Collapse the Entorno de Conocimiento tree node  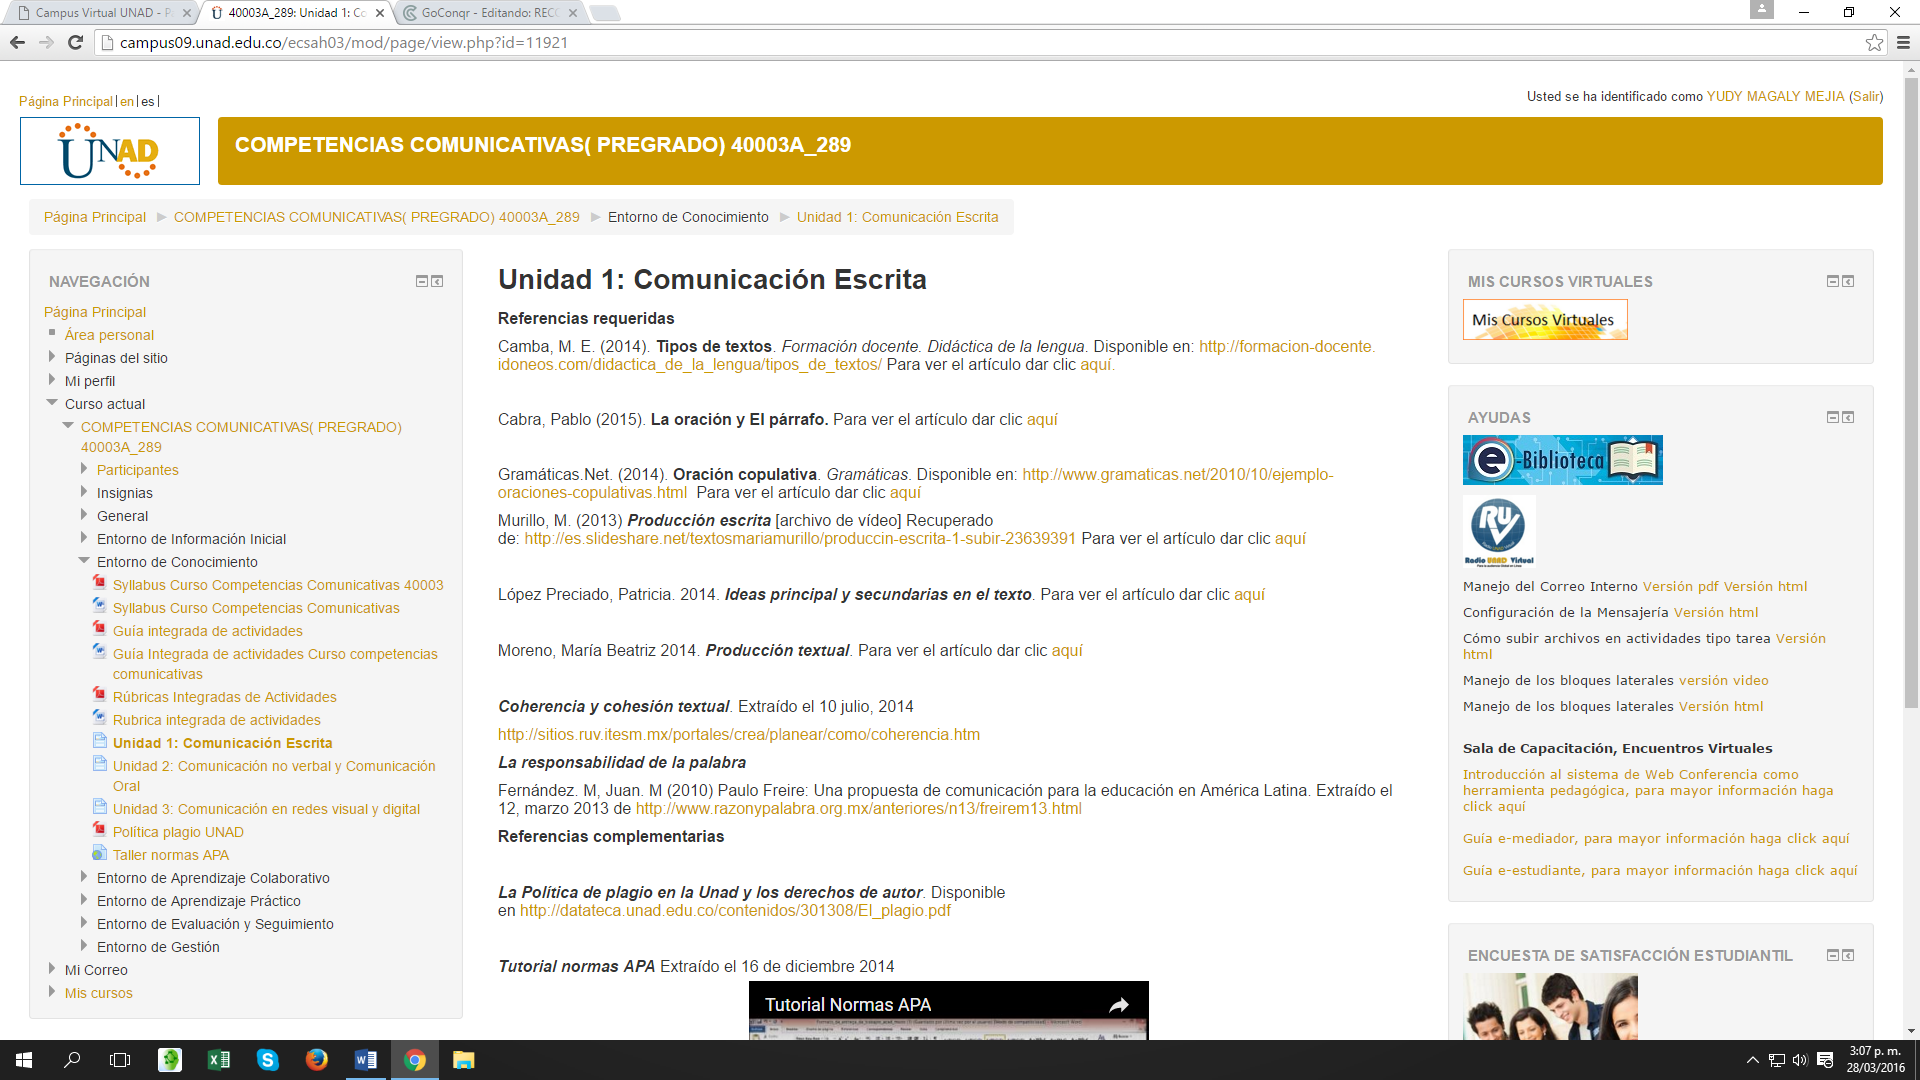click(84, 561)
